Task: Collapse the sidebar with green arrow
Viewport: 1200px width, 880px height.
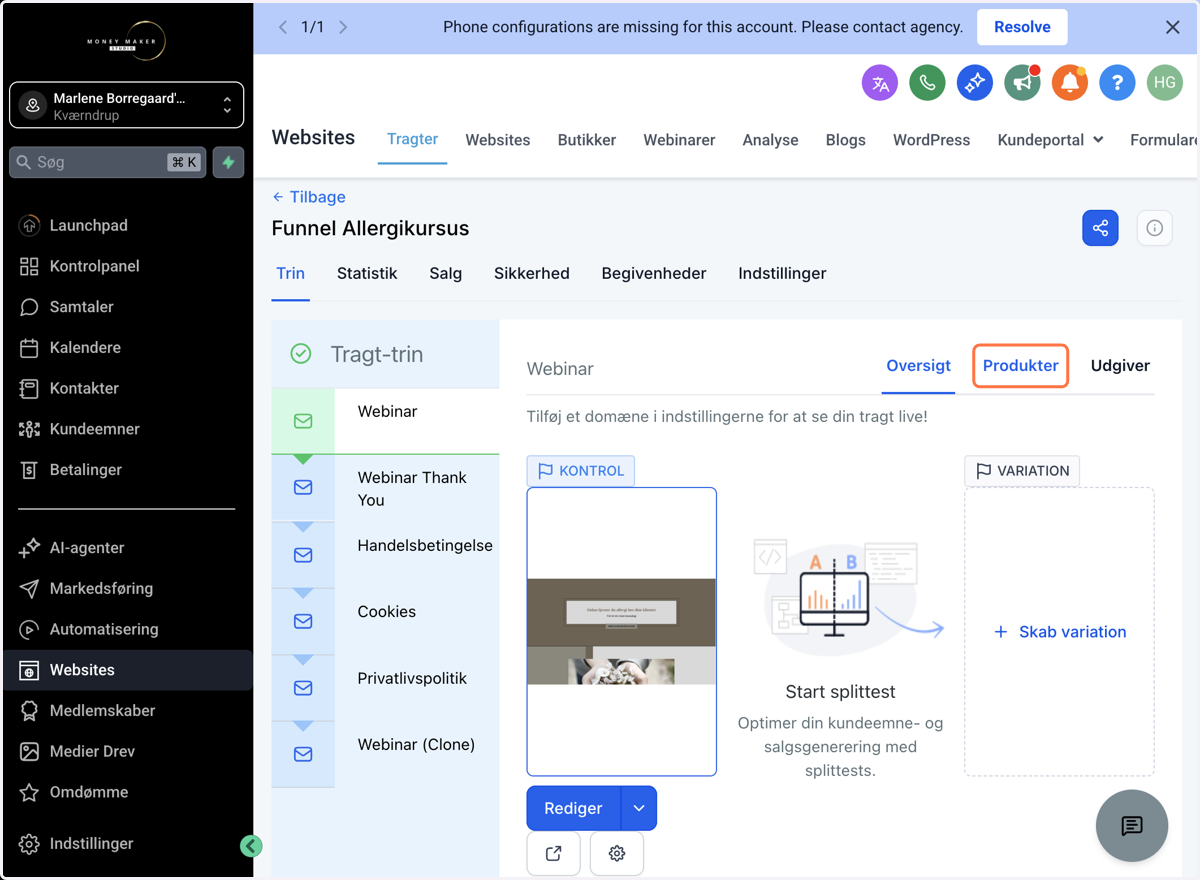Action: pyautogui.click(x=251, y=846)
